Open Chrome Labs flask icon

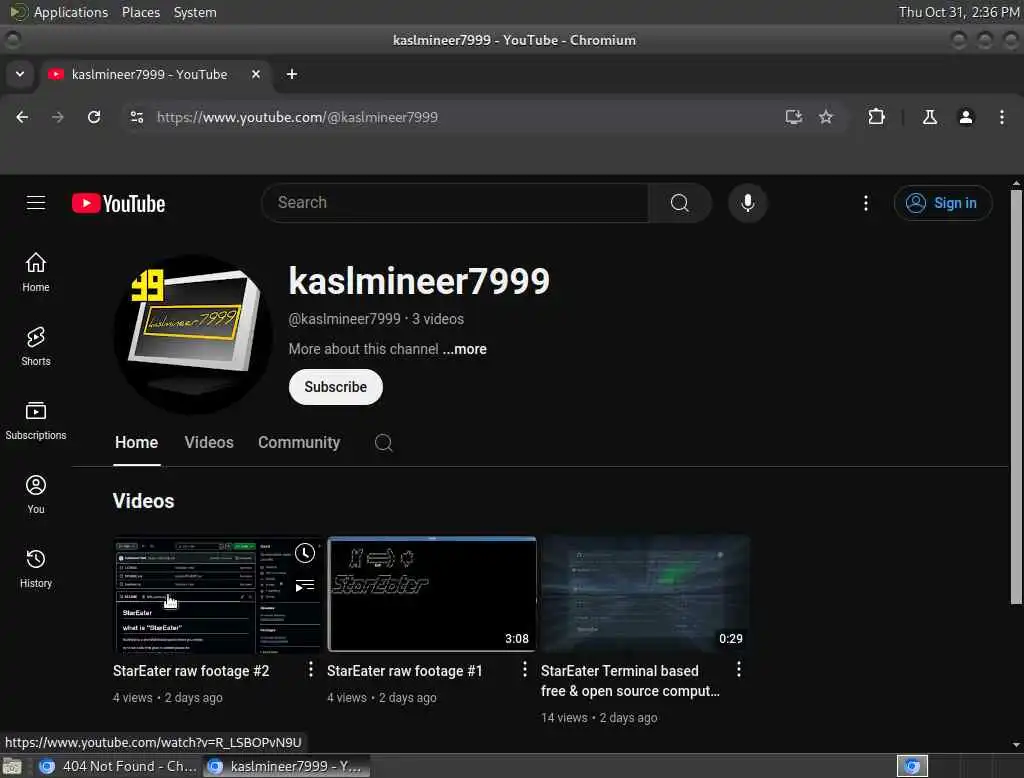(x=930, y=117)
